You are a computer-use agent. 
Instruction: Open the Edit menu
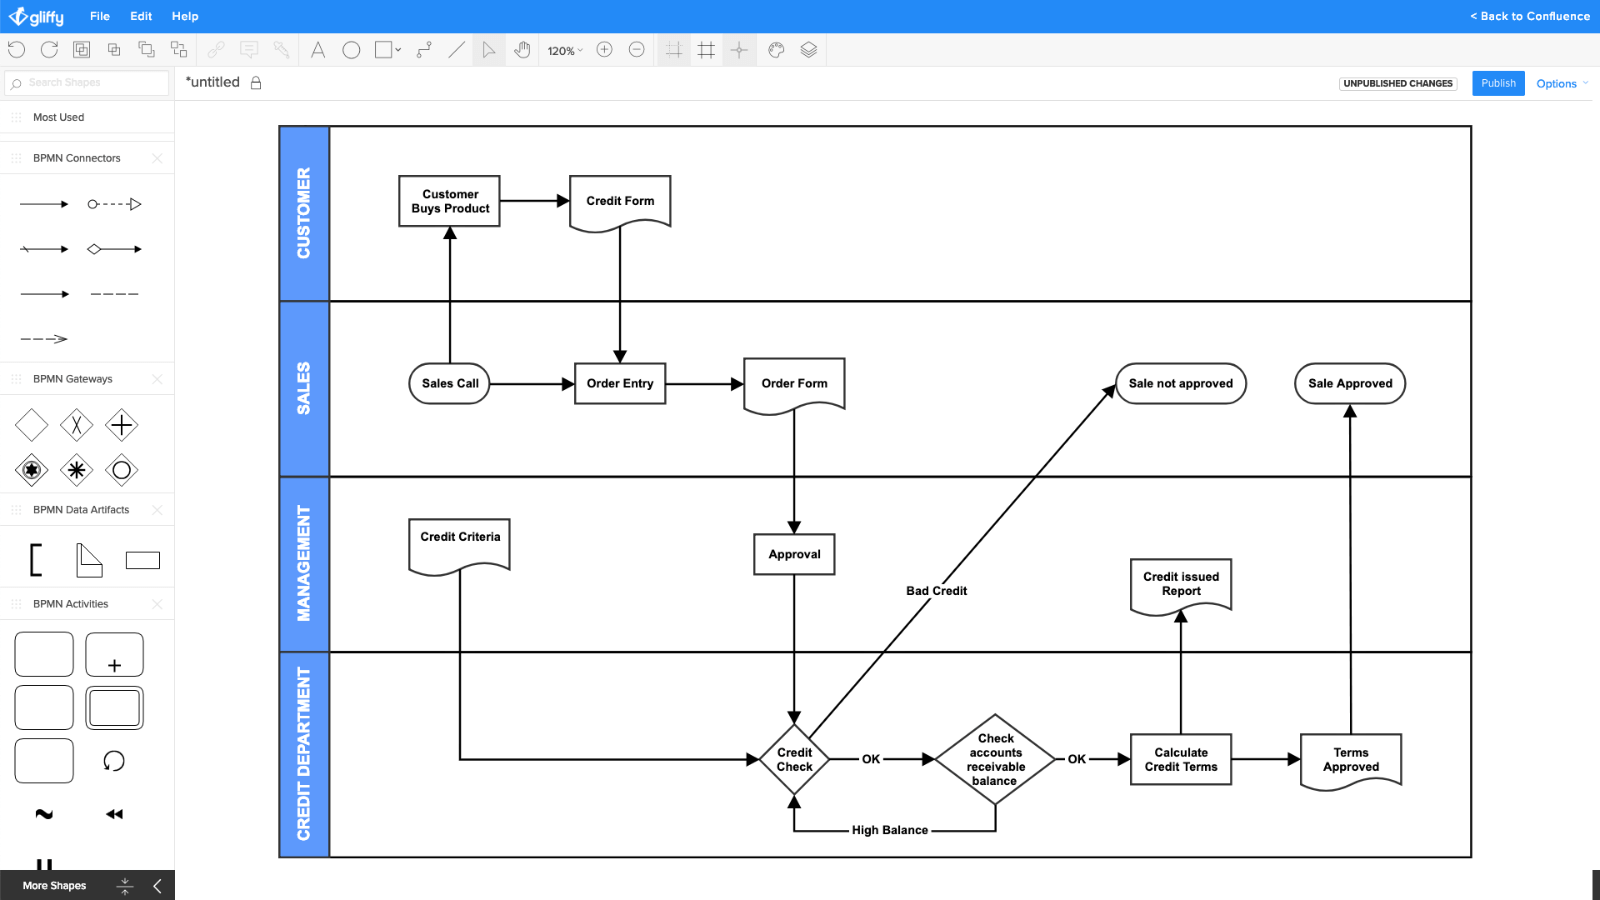tap(140, 15)
